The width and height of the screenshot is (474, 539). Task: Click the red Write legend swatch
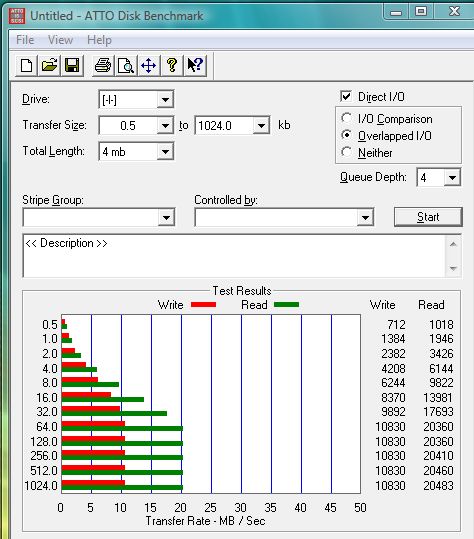tap(203, 305)
